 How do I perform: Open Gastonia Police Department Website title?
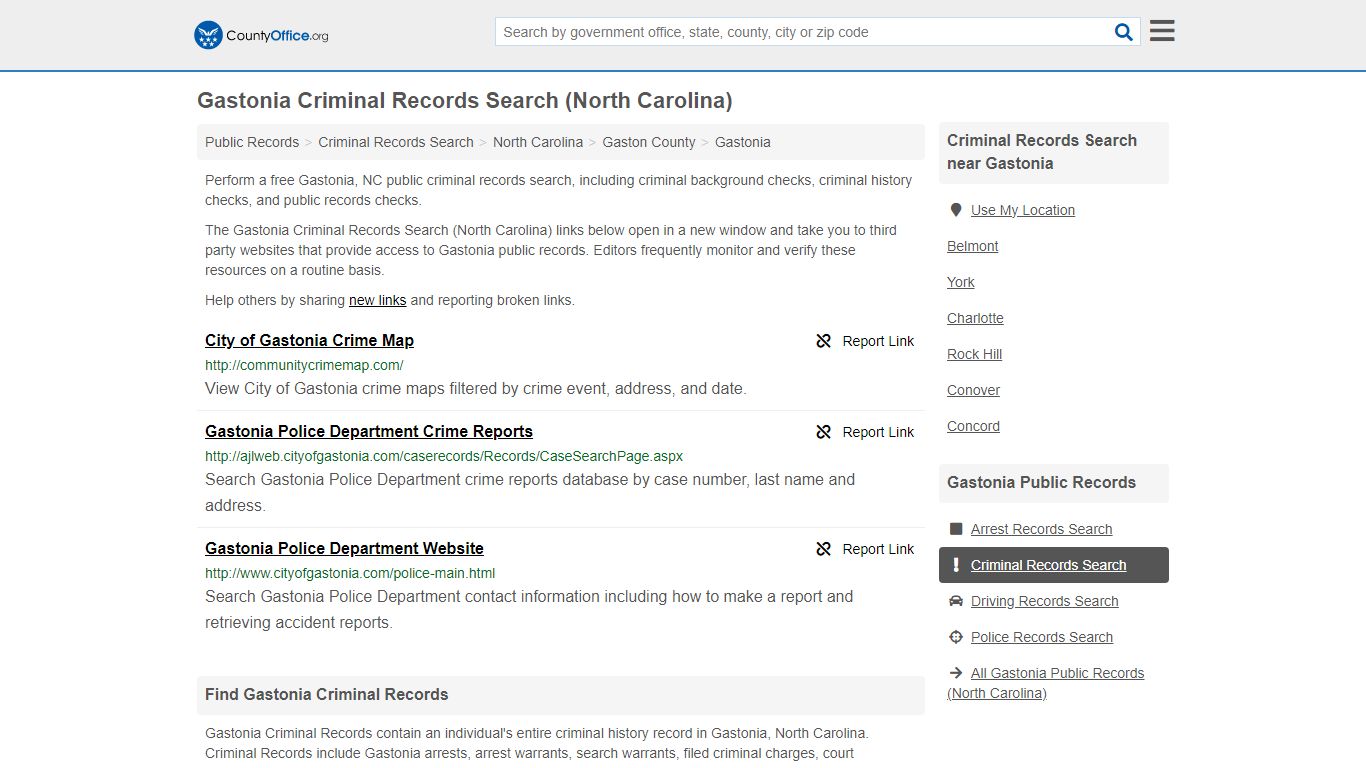coord(344,548)
